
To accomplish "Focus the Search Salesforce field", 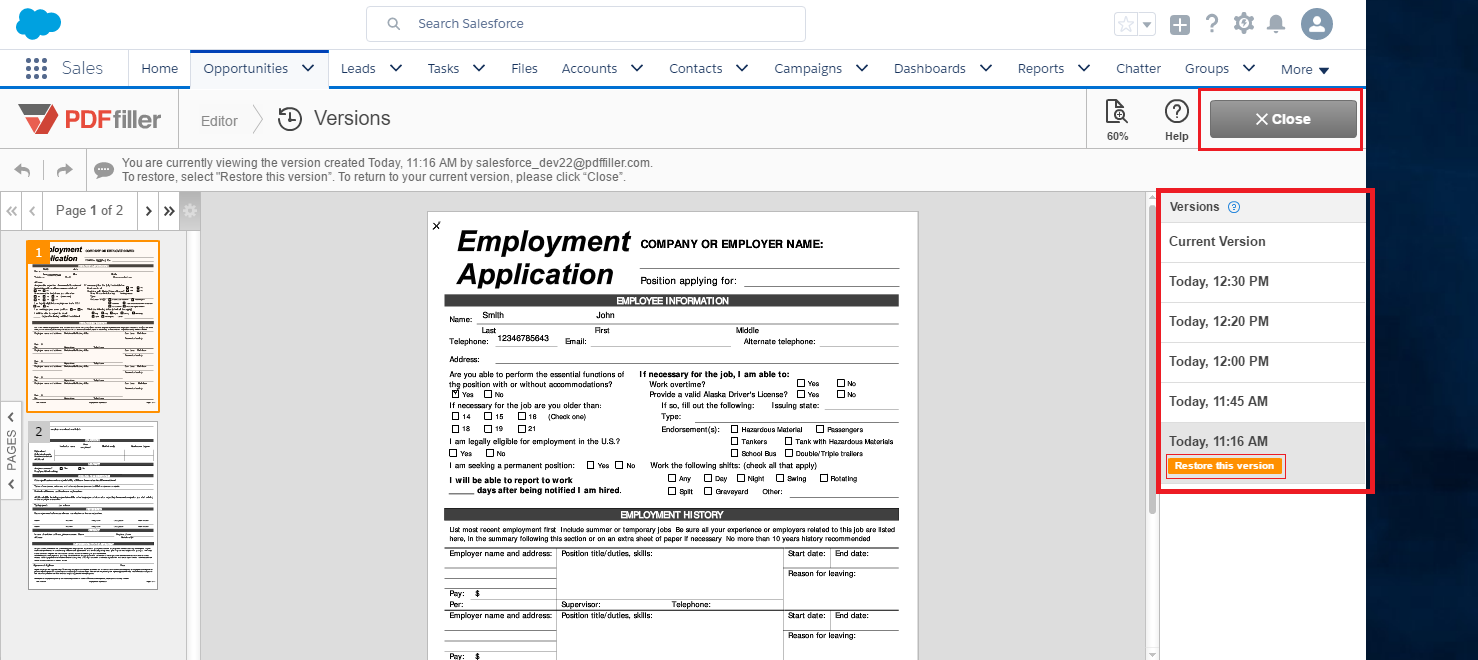I will pos(586,24).
